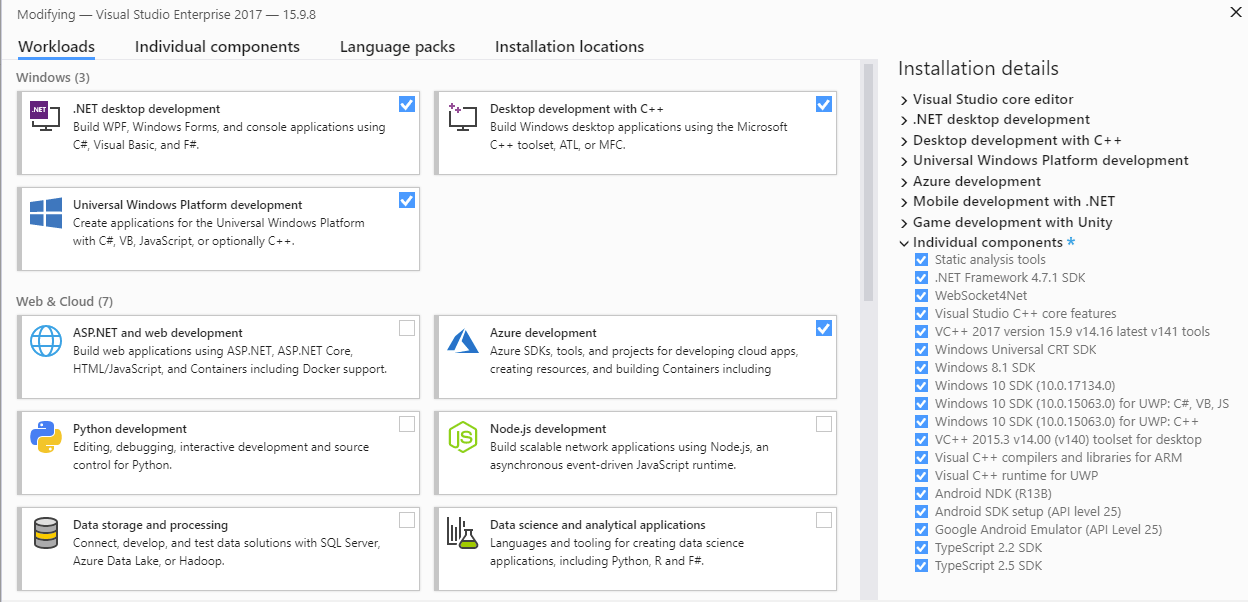
Task: Expand Mobile development with .NET details
Action: (x=904, y=202)
